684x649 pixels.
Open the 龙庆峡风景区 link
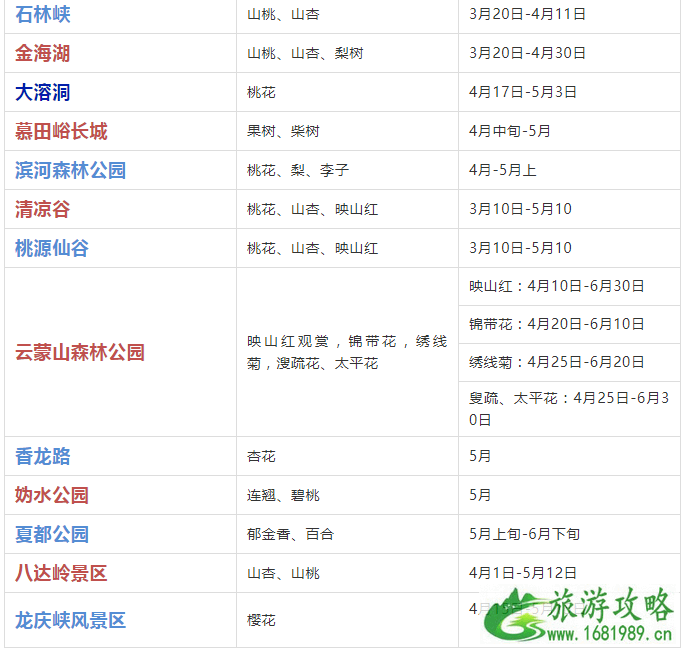70,621
